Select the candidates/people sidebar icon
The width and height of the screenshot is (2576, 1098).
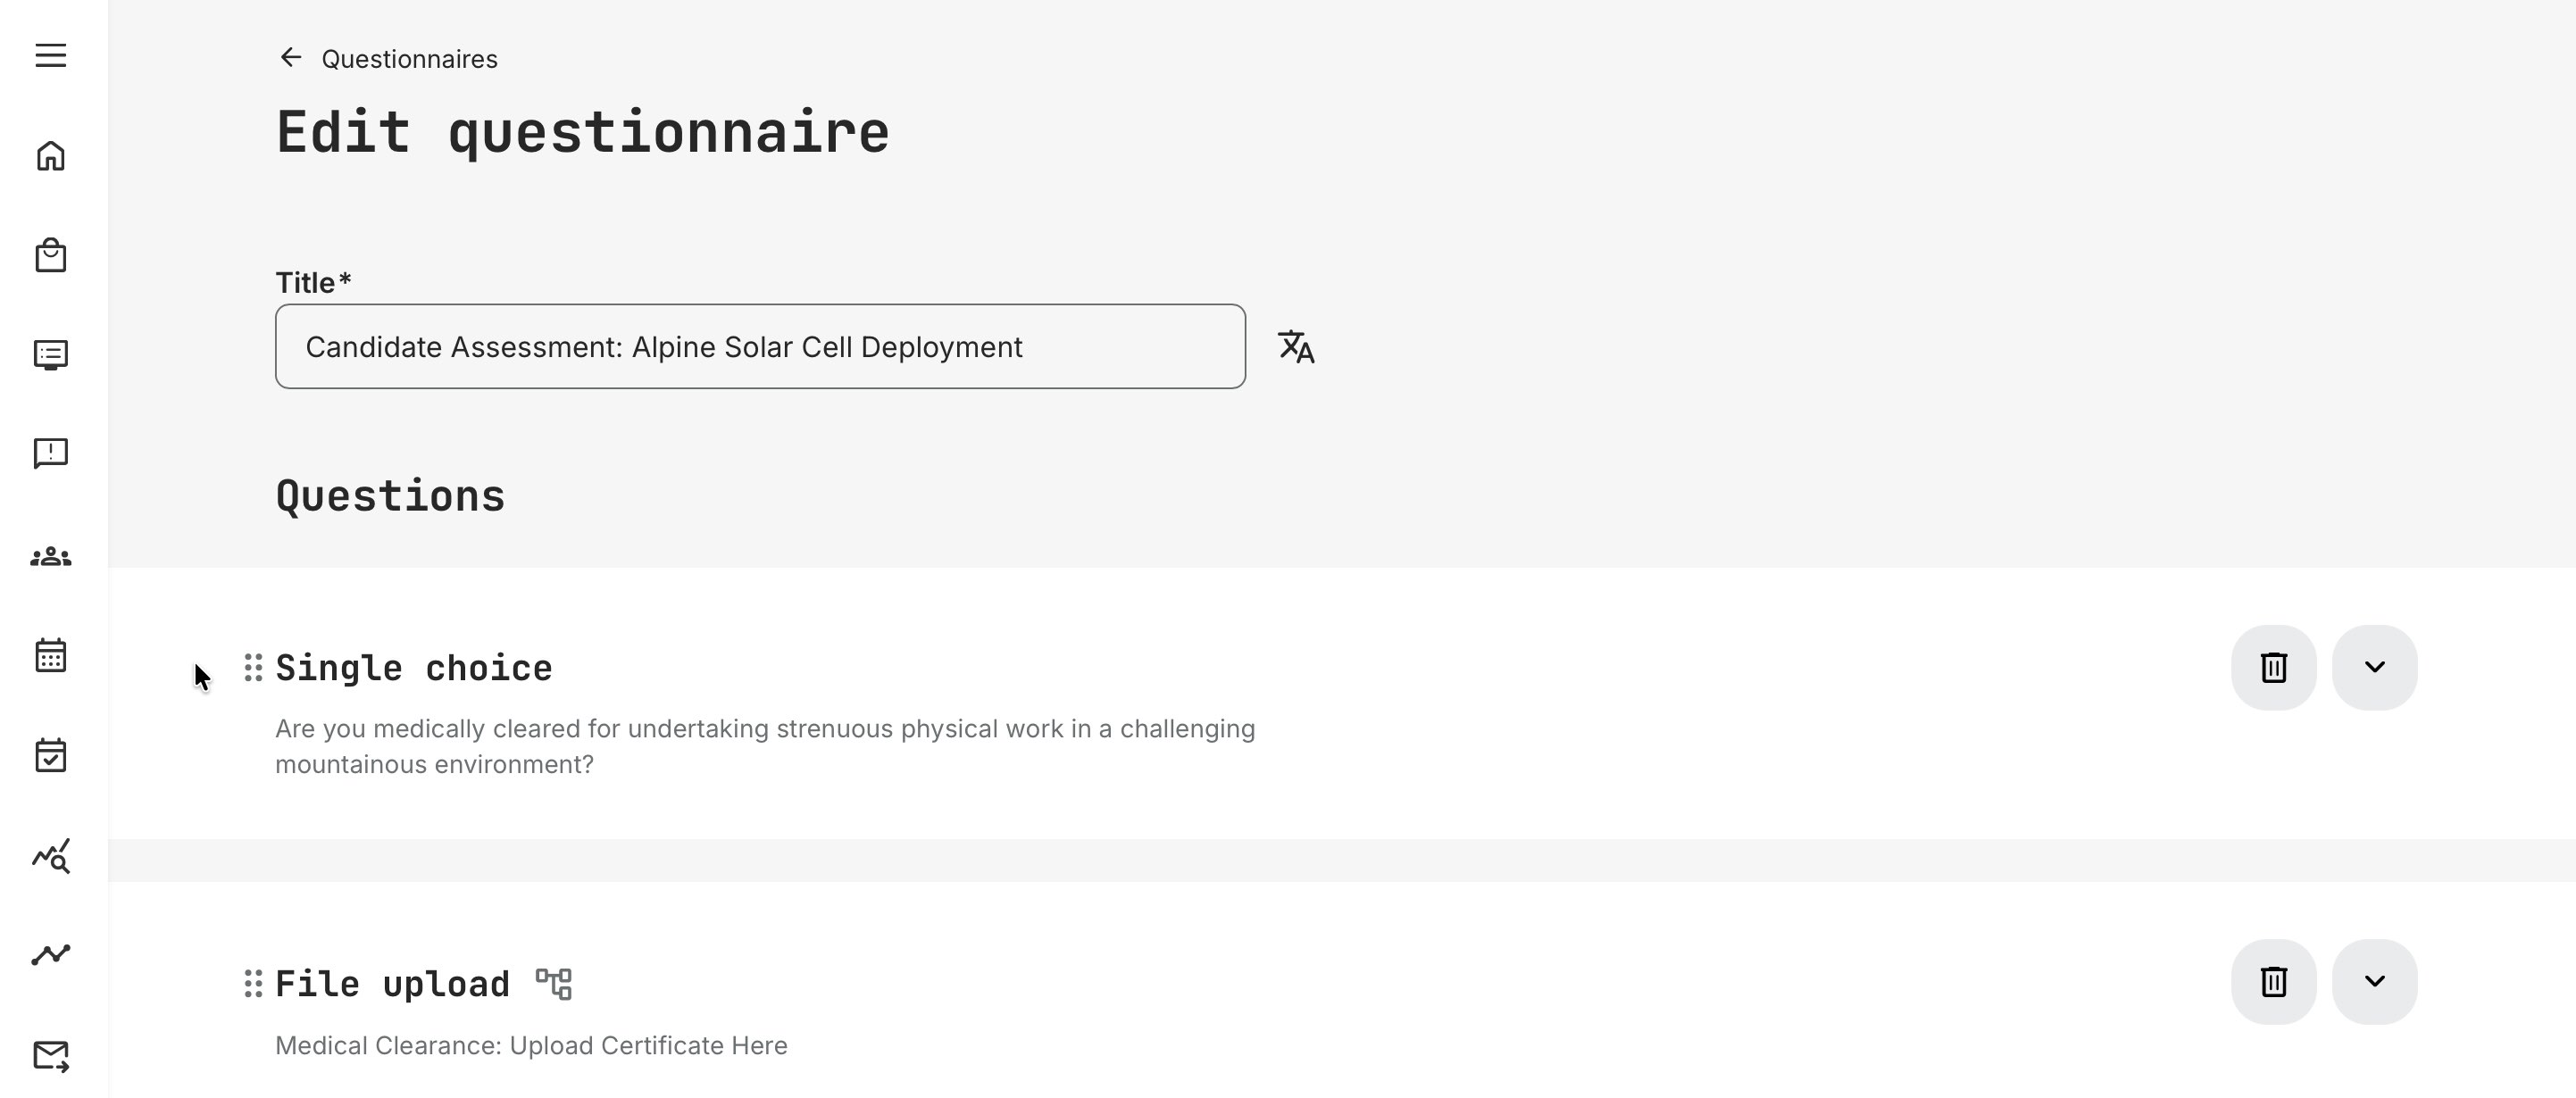pyautogui.click(x=50, y=556)
